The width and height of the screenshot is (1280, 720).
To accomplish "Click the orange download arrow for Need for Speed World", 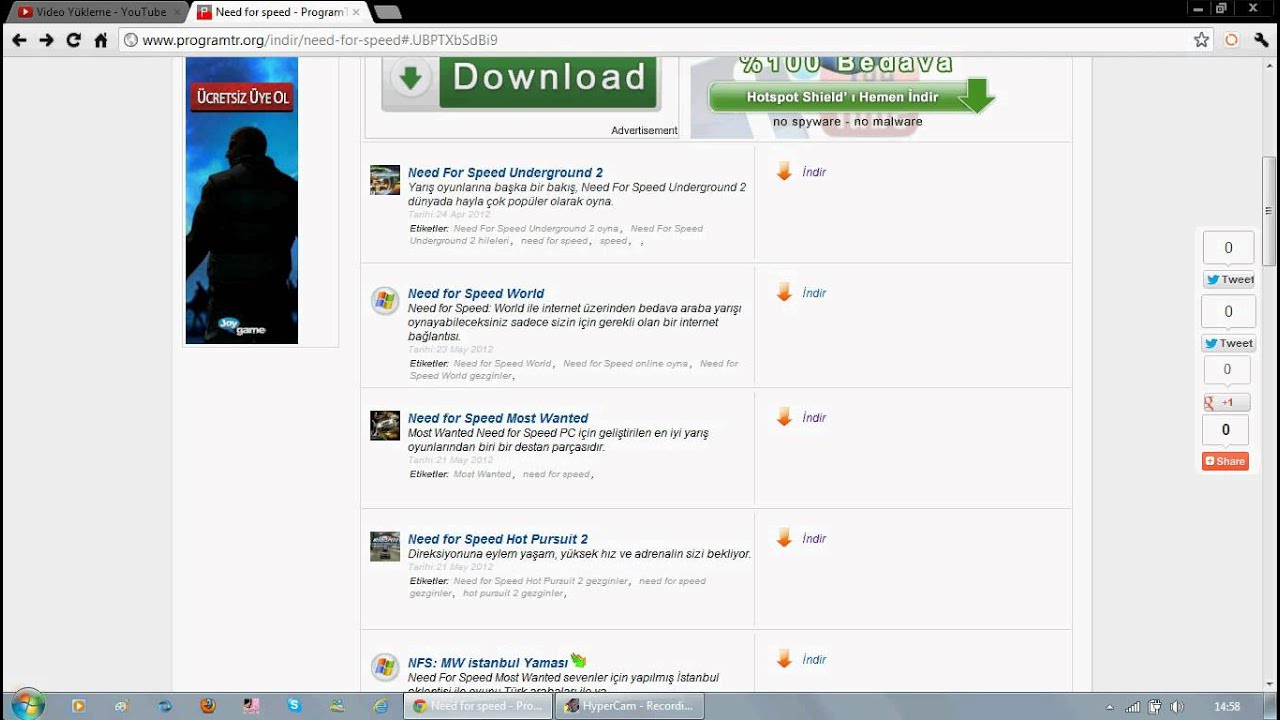I will tap(784, 293).
